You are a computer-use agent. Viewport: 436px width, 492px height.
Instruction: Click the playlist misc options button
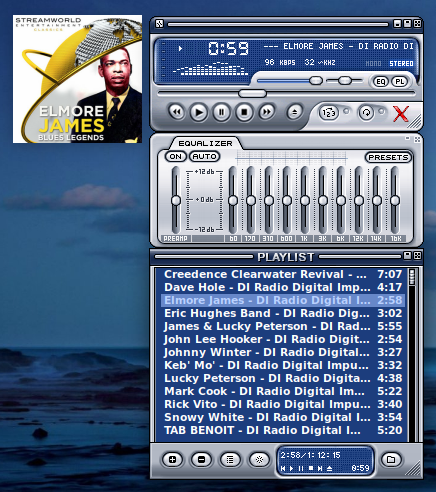259,460
